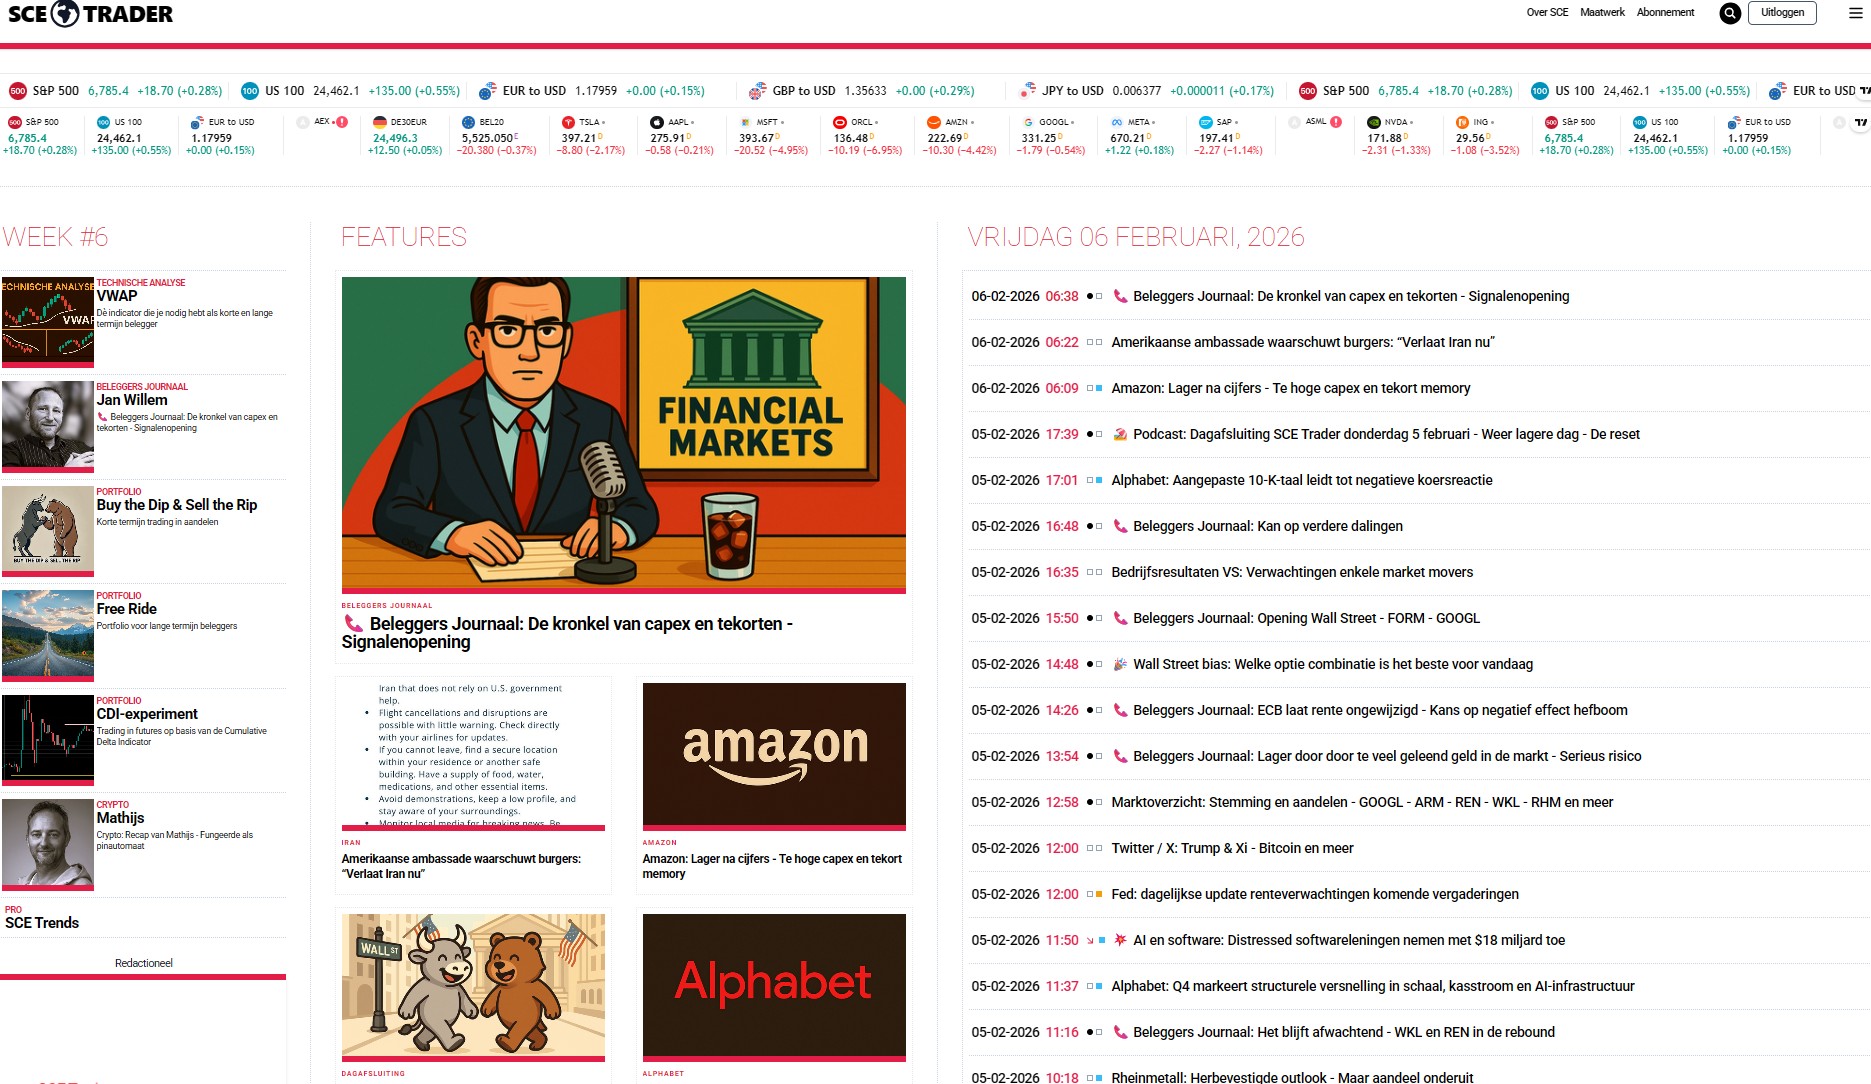1871x1084 pixels.
Task: Click the Jan Willem portrait thumbnail
Action: click(48, 426)
